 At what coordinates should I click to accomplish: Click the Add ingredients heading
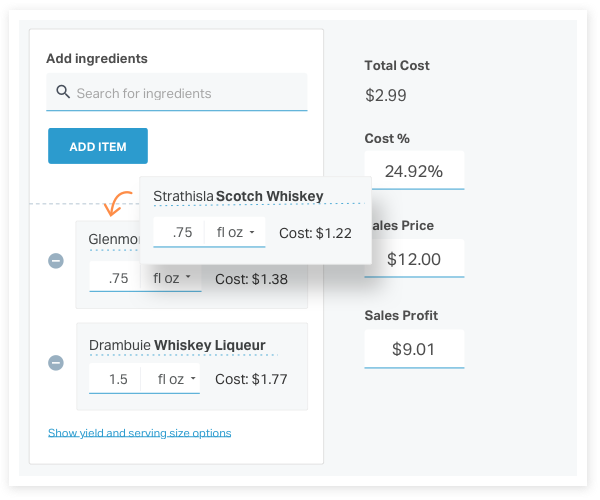click(x=97, y=59)
